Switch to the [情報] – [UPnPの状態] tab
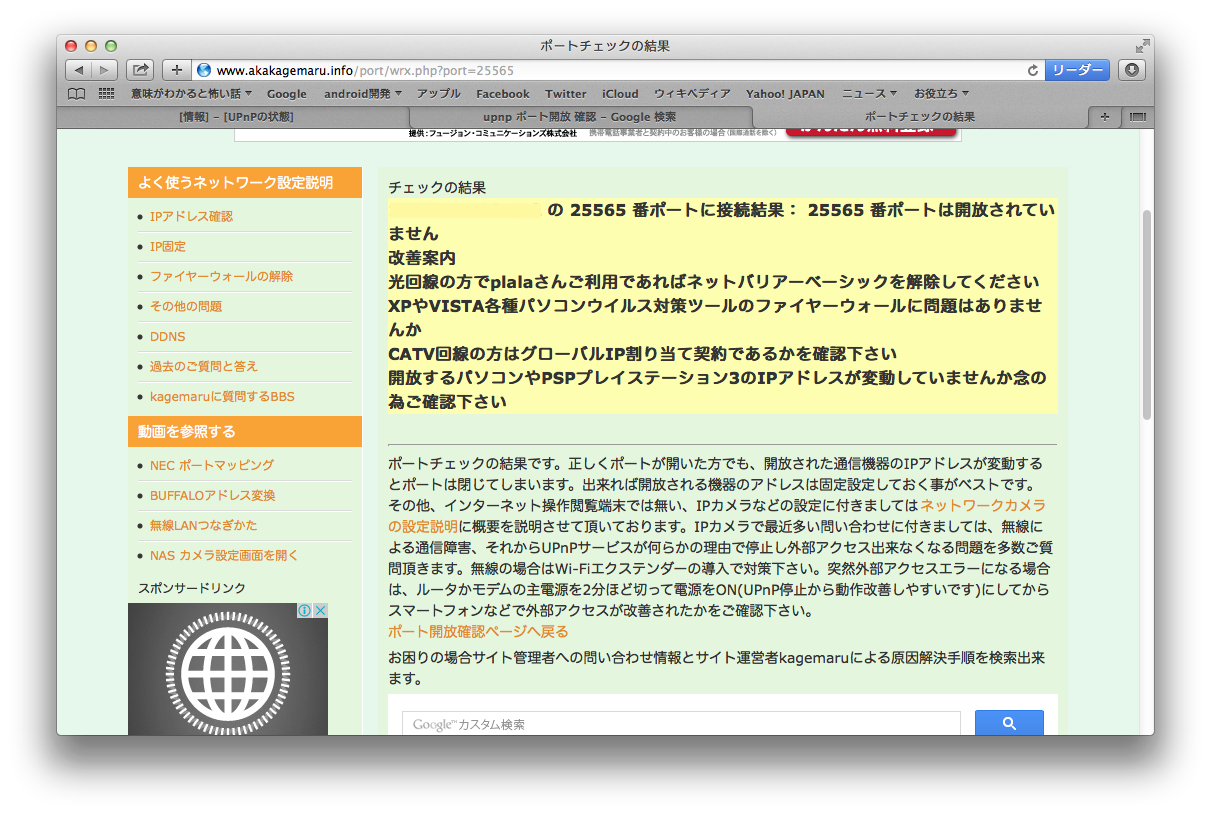 [236, 117]
